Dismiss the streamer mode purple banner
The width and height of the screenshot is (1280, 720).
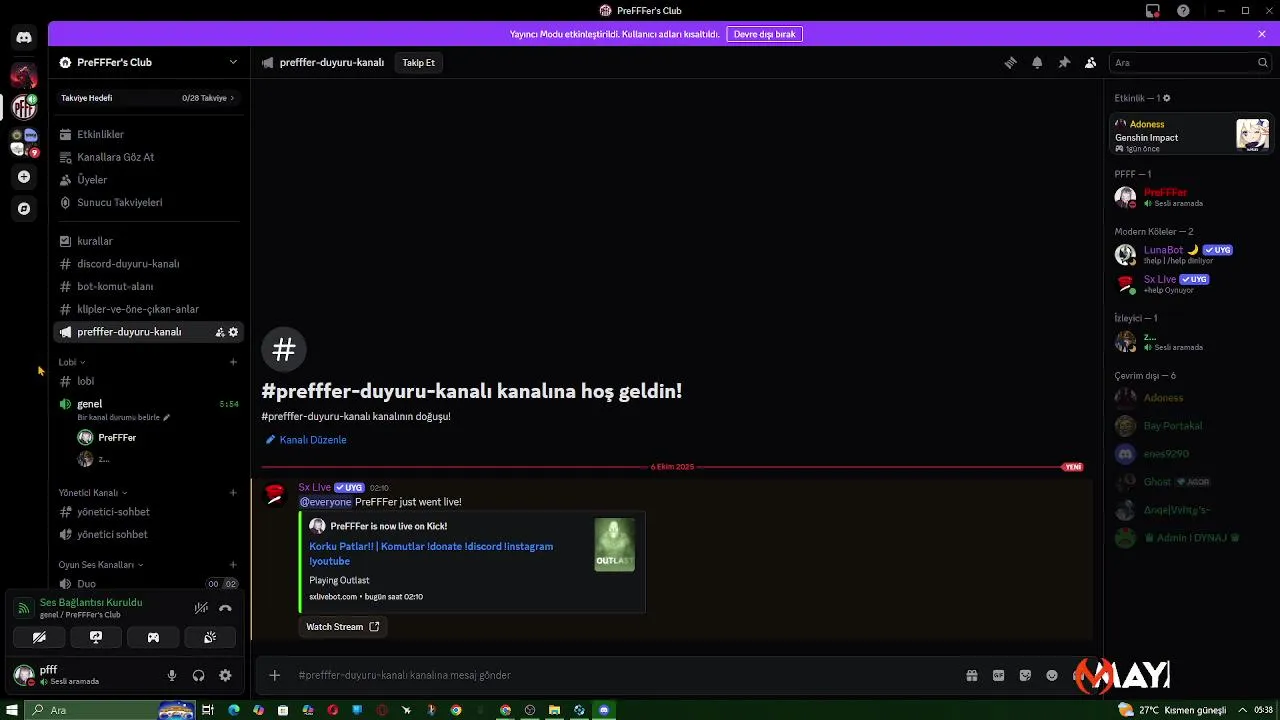coord(1262,34)
